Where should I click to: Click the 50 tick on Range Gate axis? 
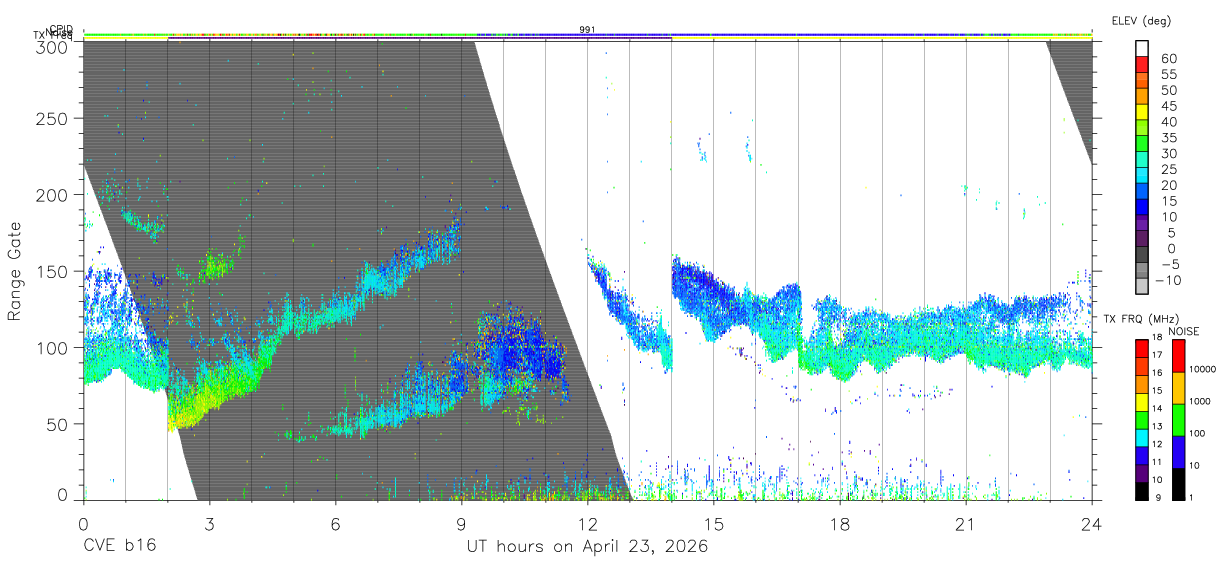coord(57,423)
